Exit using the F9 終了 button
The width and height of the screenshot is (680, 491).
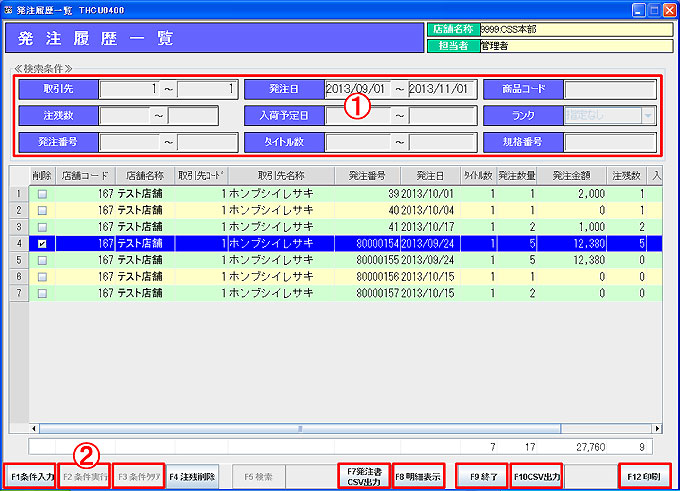click(481, 476)
